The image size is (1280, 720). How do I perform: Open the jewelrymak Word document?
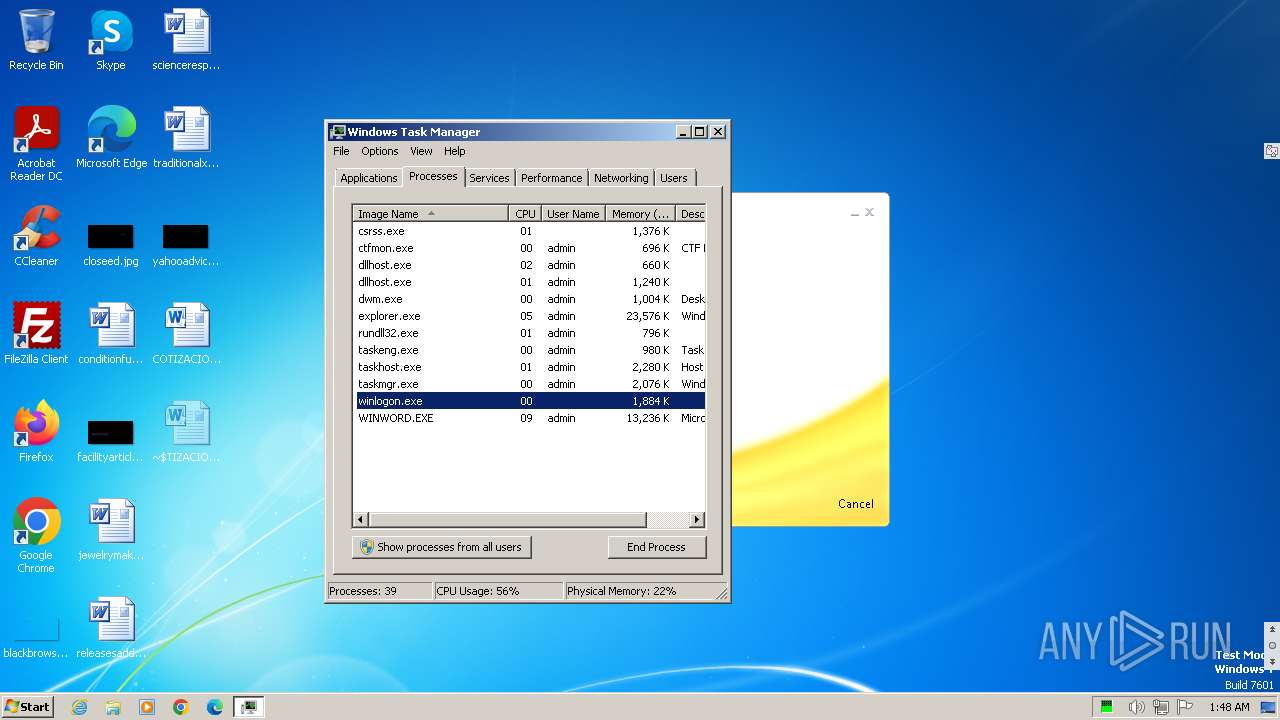(111, 529)
